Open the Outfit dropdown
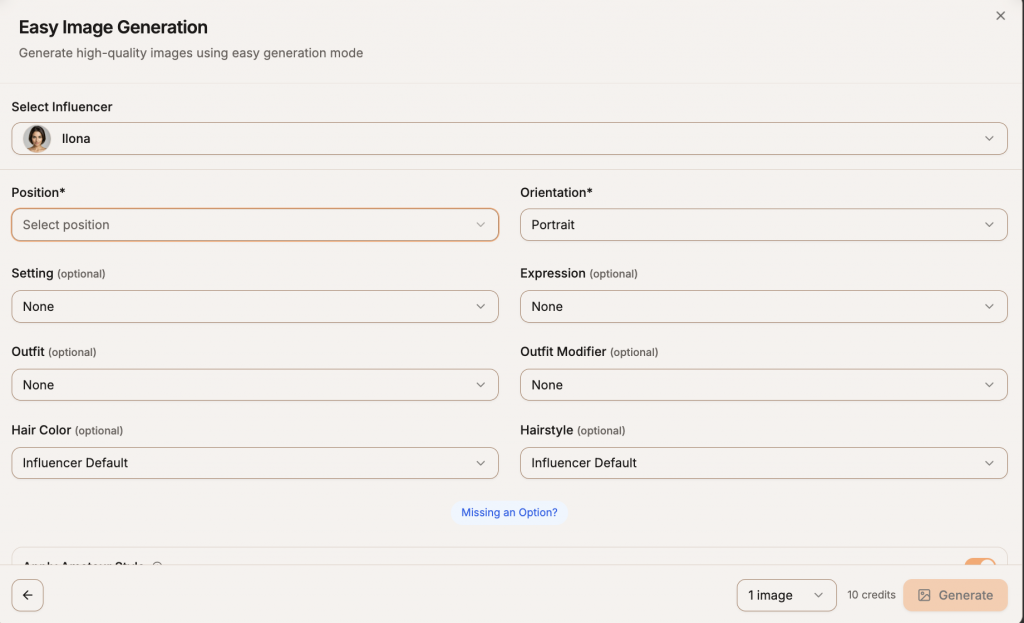Screen dimensions: 1024x623 click(254, 385)
